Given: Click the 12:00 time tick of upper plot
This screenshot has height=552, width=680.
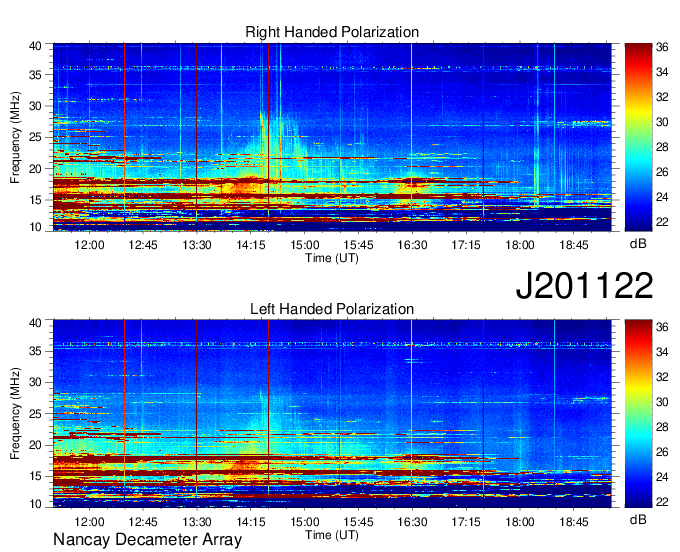Looking at the screenshot, I should pos(89,245).
